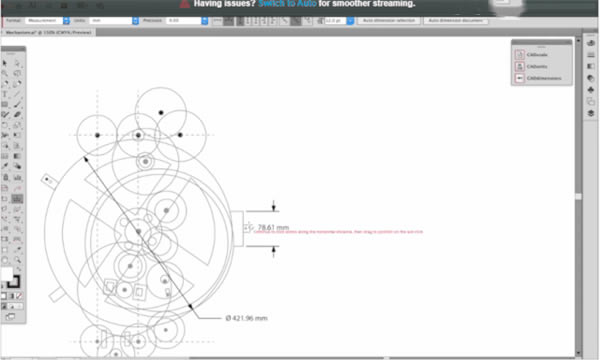Toggle the change screen mode button
The image size is (600, 360).
pos(10,316)
